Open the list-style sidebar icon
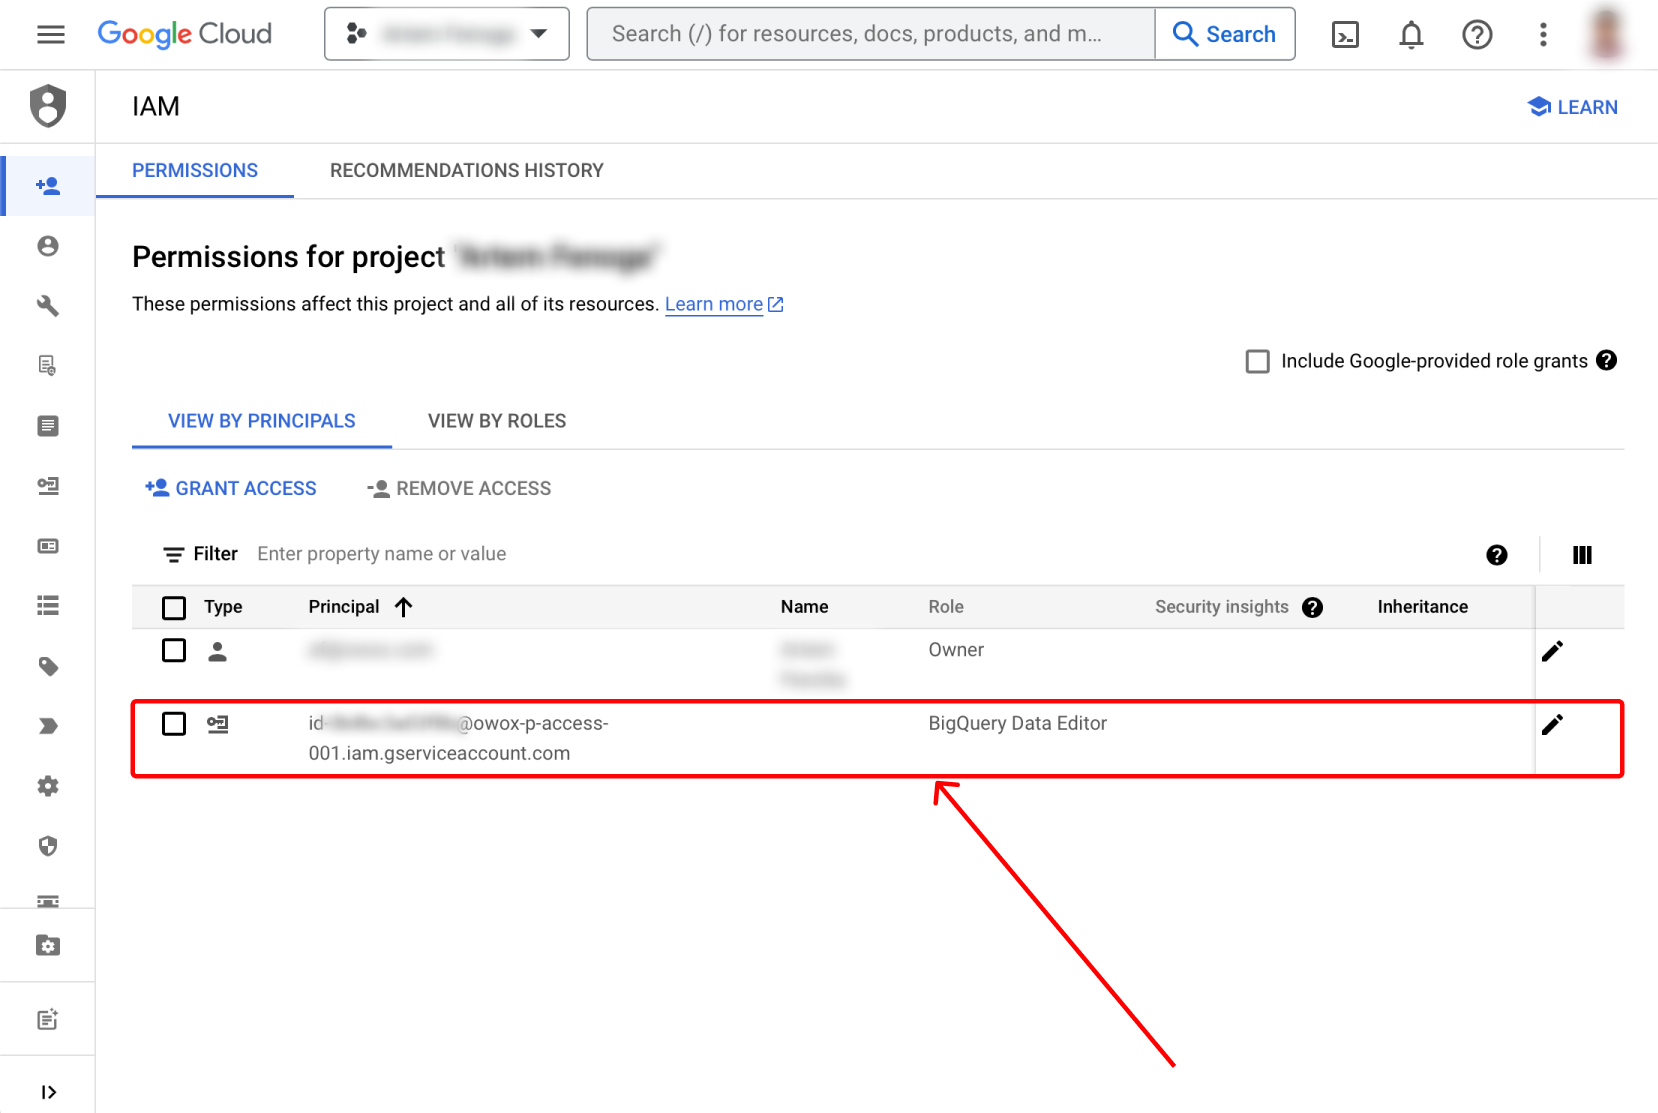Viewport: 1658px width, 1113px height. click(48, 606)
